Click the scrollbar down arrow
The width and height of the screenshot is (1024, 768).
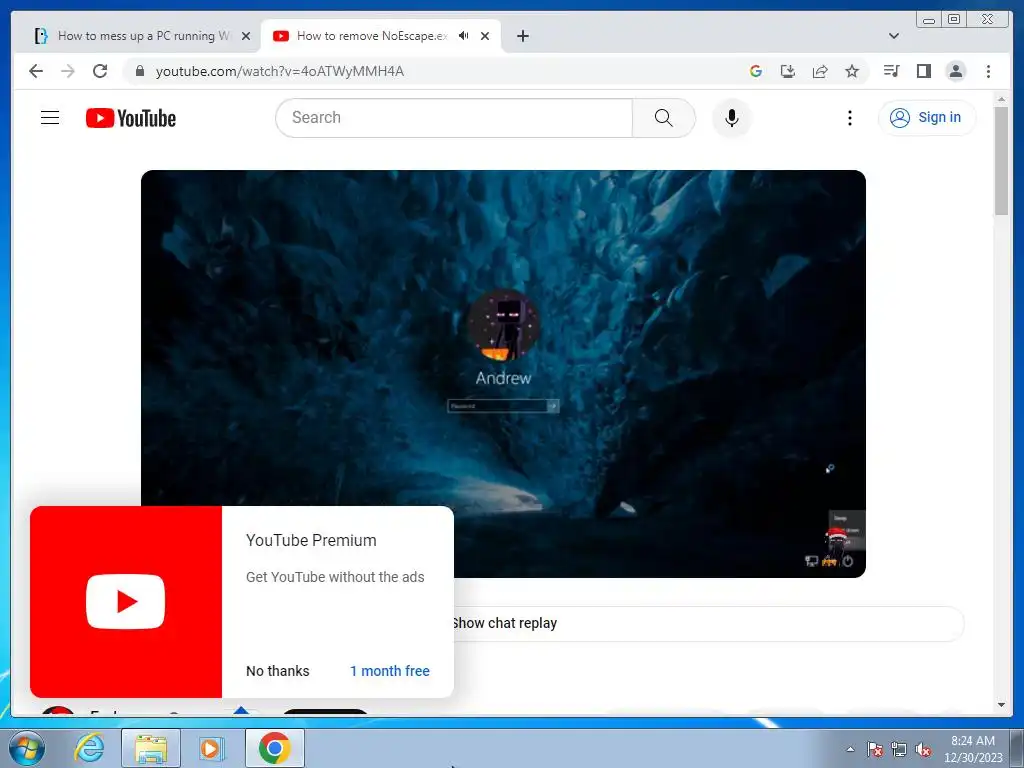1001,705
